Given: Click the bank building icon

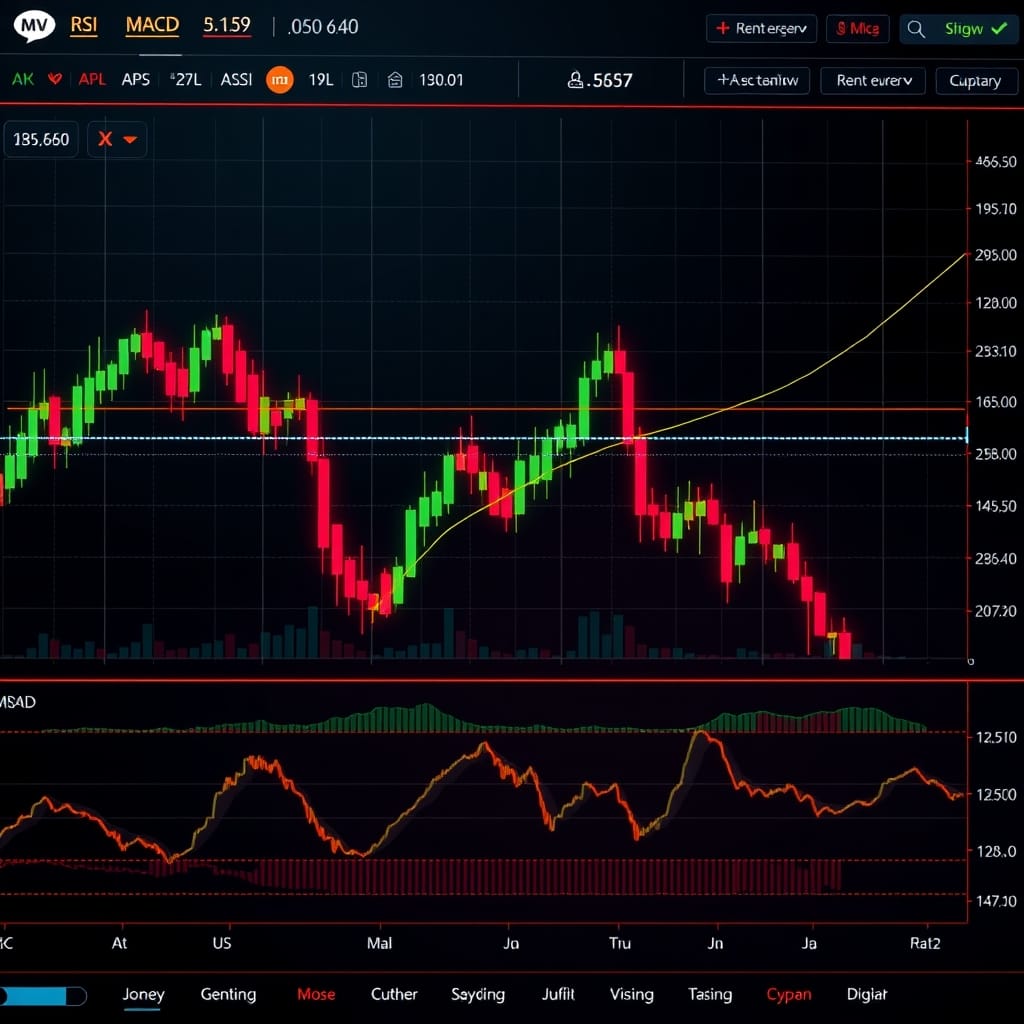Looking at the screenshot, I should 395,80.
